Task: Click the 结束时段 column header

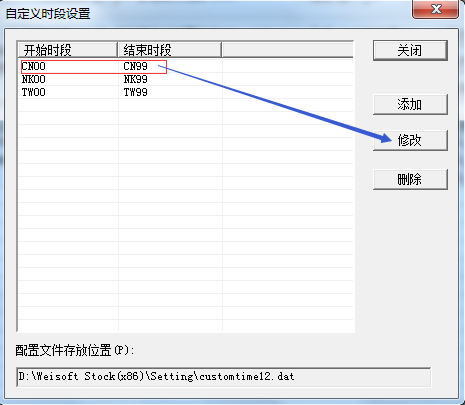Action: tap(170, 50)
